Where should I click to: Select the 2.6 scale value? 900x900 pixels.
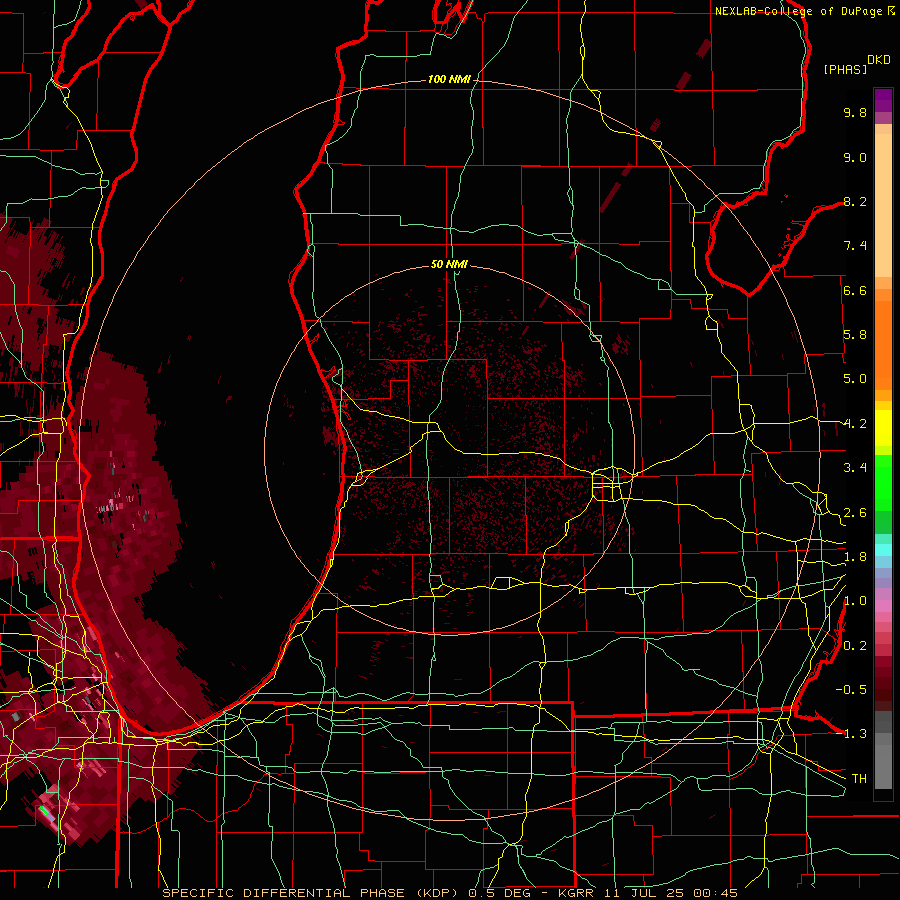pyautogui.click(x=855, y=513)
